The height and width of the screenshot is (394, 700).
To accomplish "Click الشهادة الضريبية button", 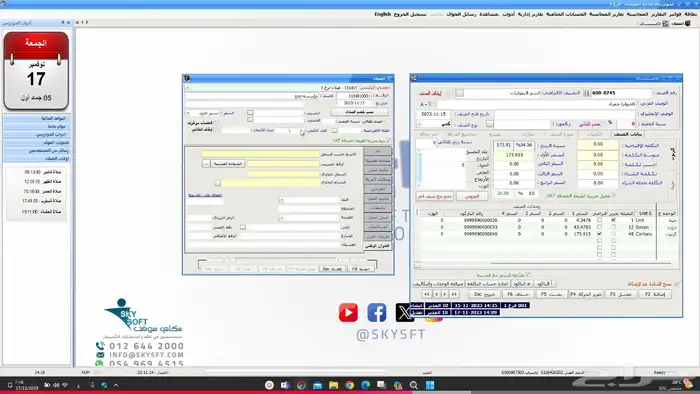I will [x=228, y=164].
